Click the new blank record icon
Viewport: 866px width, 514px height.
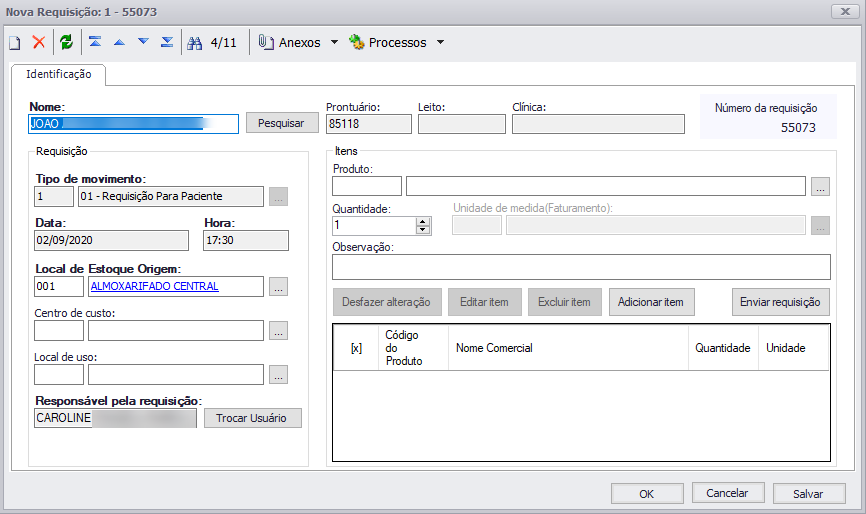point(15,43)
